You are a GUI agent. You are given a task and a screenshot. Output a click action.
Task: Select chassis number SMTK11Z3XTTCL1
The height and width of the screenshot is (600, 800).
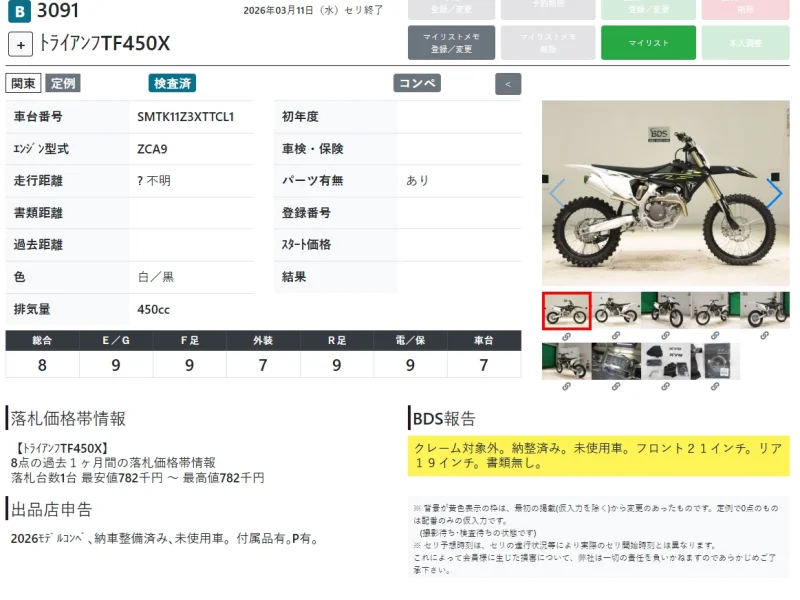click(x=186, y=117)
